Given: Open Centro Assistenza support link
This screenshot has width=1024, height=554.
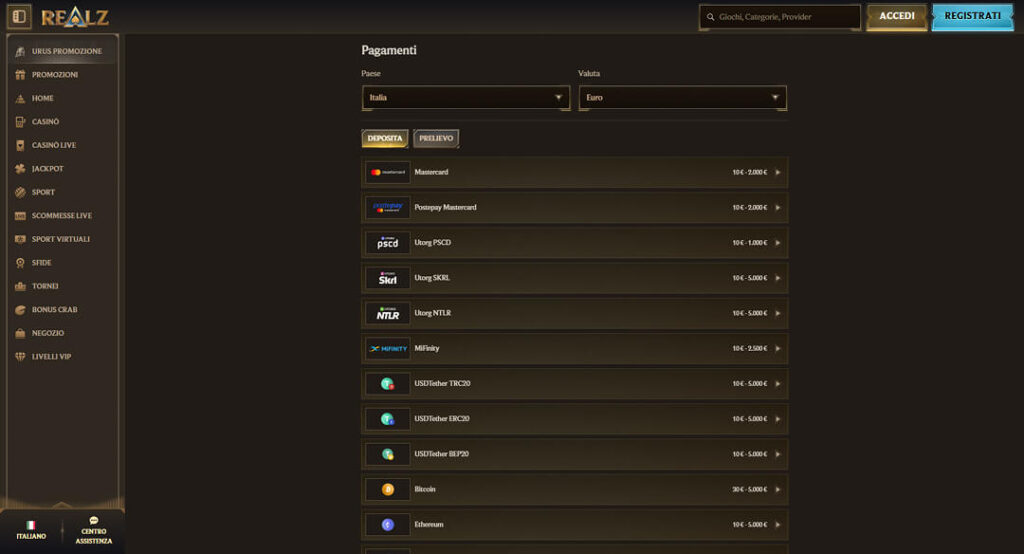Looking at the screenshot, I should pyautogui.click(x=93, y=530).
